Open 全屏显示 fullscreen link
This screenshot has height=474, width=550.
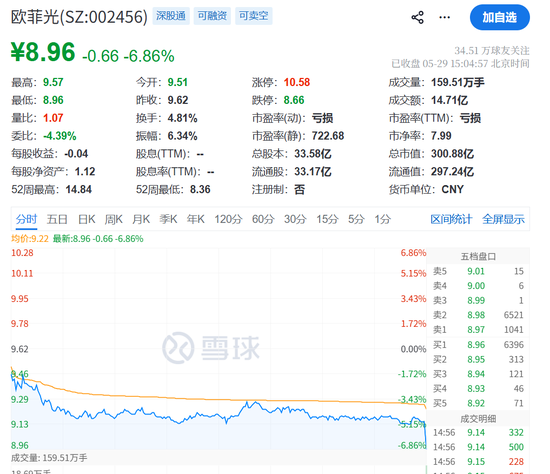pyautogui.click(x=503, y=220)
